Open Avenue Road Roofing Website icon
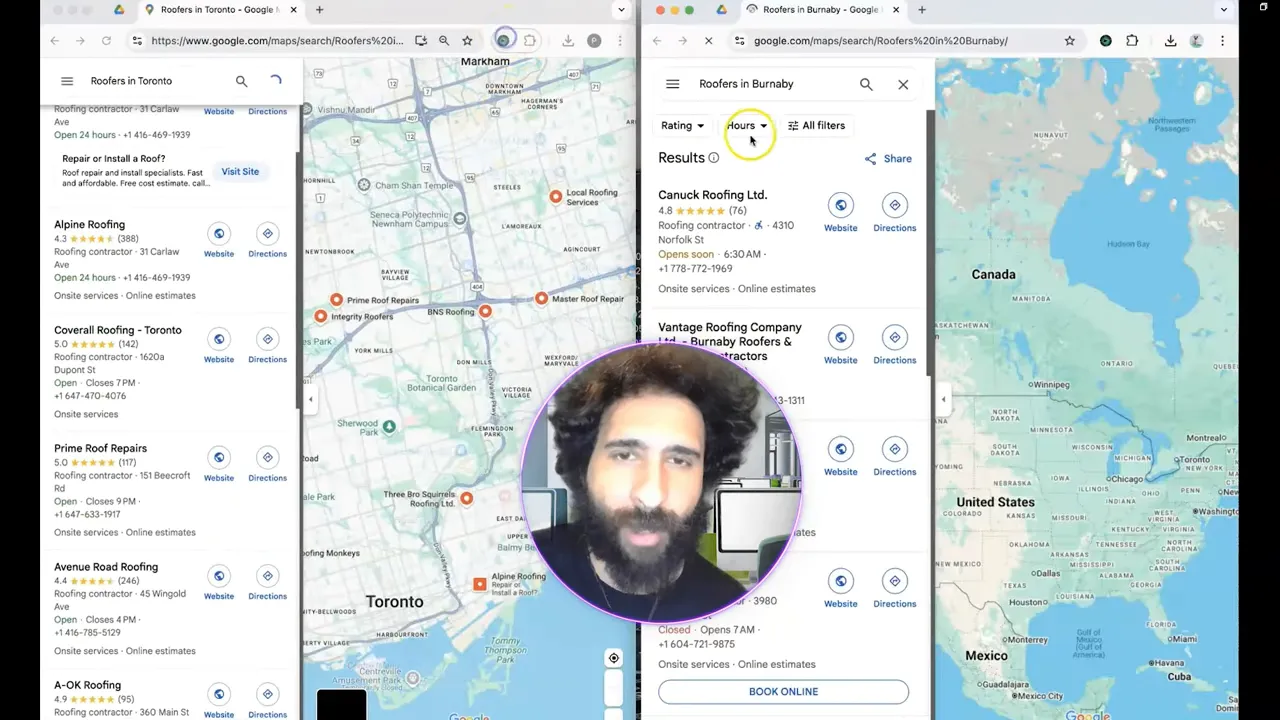This screenshot has height=720, width=1280. 219,576
